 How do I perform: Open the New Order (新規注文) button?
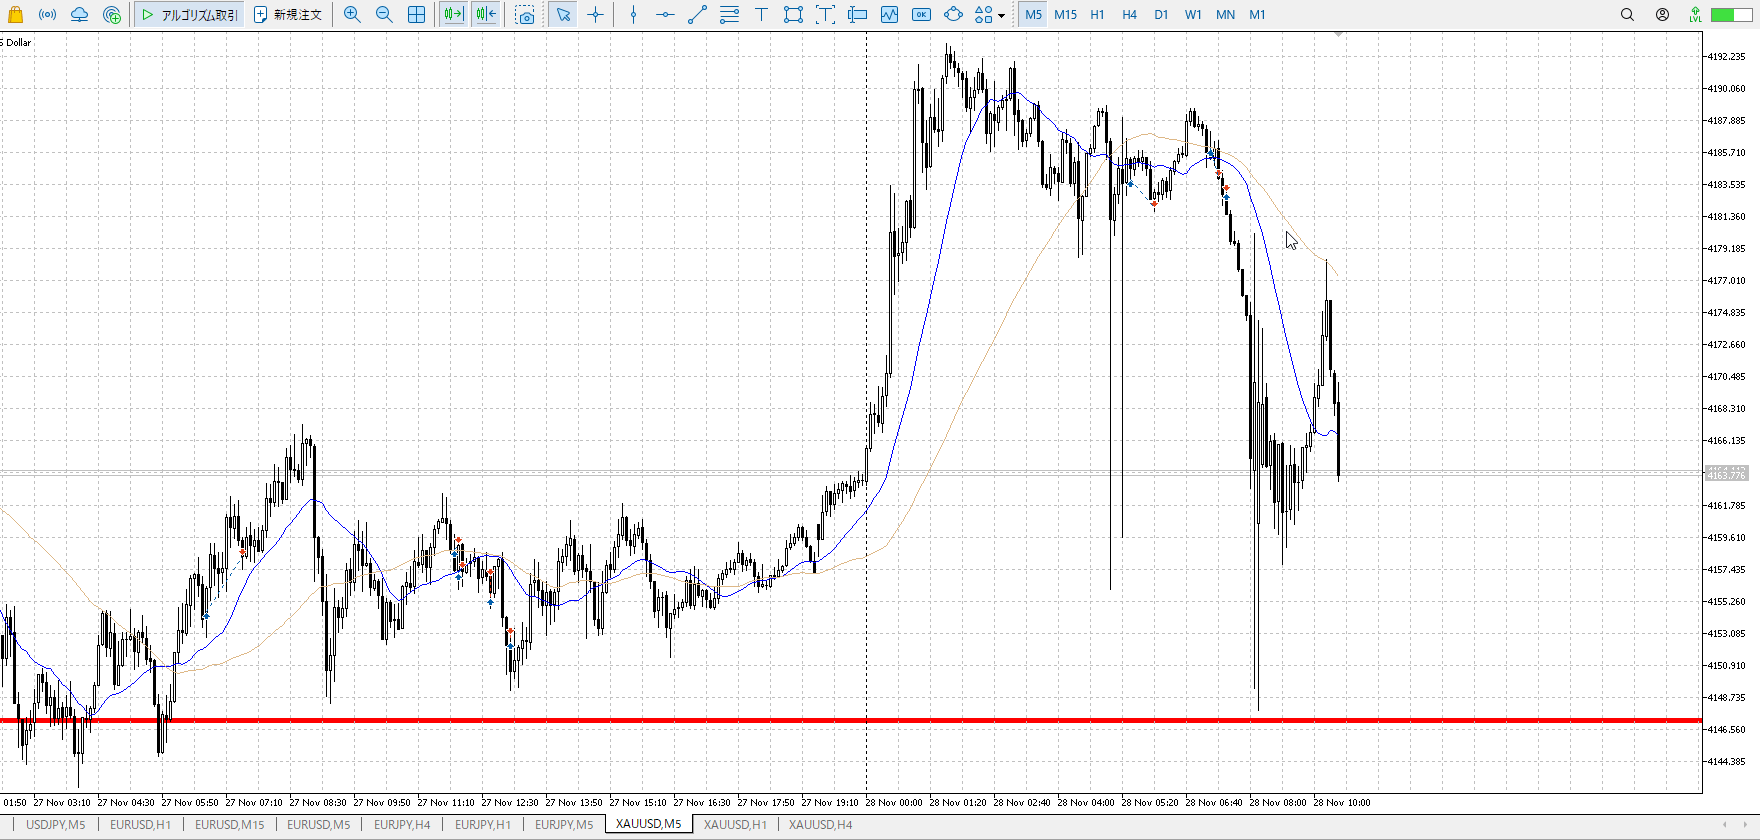pyautogui.click(x=288, y=15)
